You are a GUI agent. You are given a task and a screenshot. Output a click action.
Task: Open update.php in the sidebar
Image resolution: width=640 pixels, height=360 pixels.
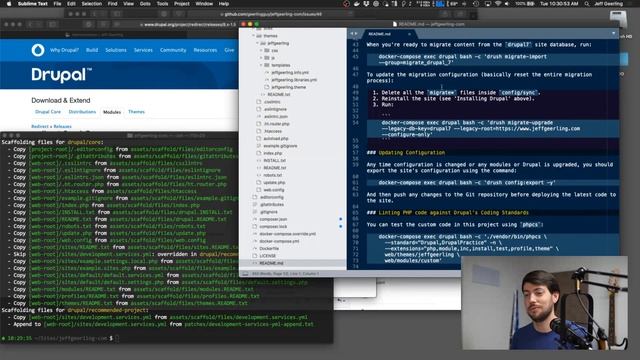tap(274, 183)
